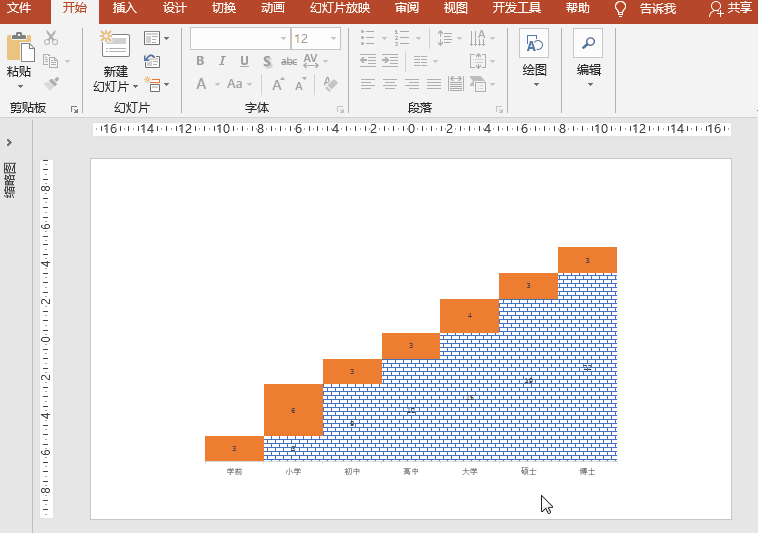
Task: Click the Decrease List Level icon
Action: (368, 61)
